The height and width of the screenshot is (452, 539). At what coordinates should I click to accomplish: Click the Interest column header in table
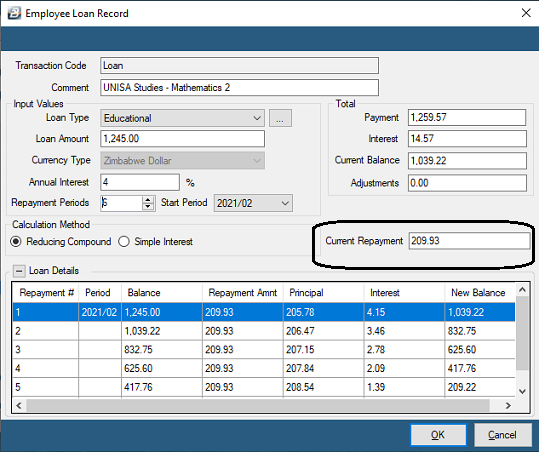click(404, 293)
